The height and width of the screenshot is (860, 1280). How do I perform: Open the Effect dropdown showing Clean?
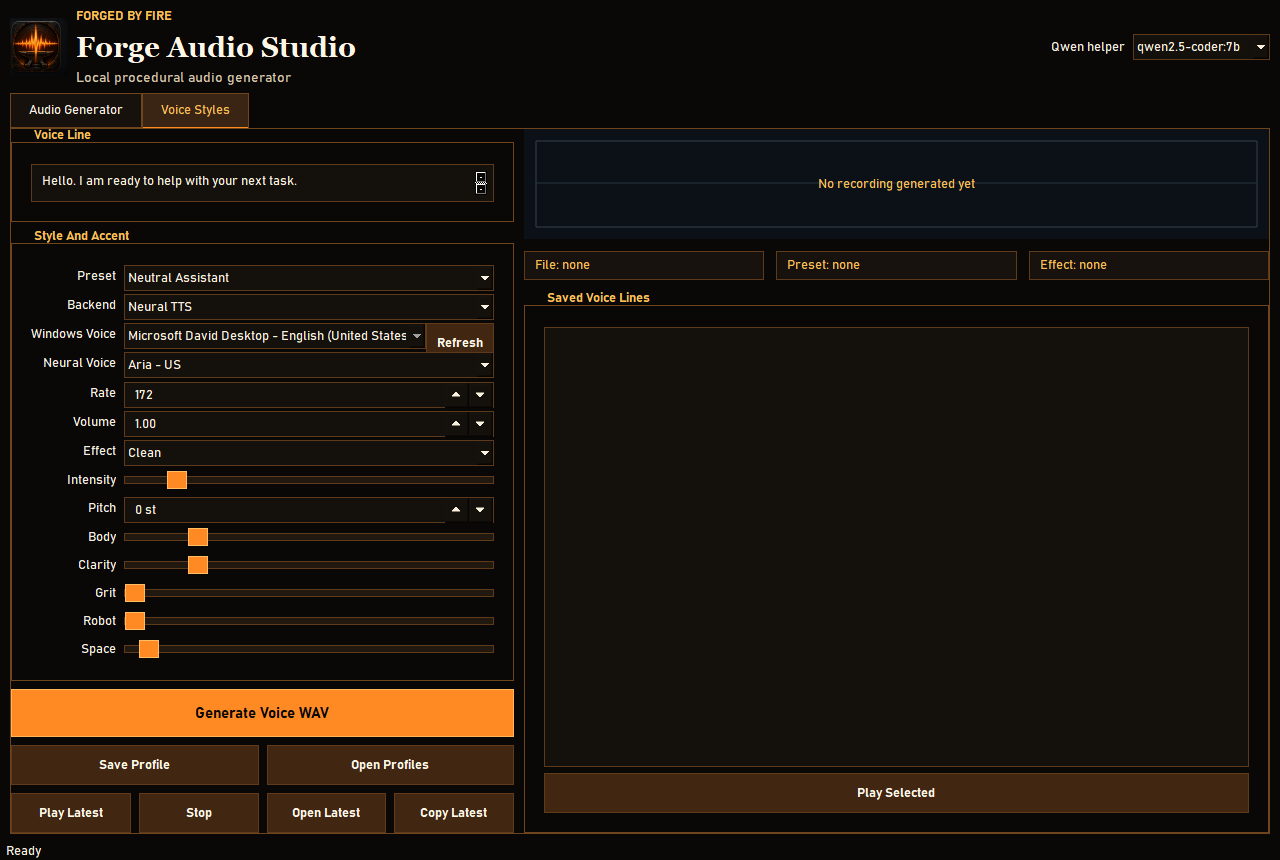tap(309, 453)
